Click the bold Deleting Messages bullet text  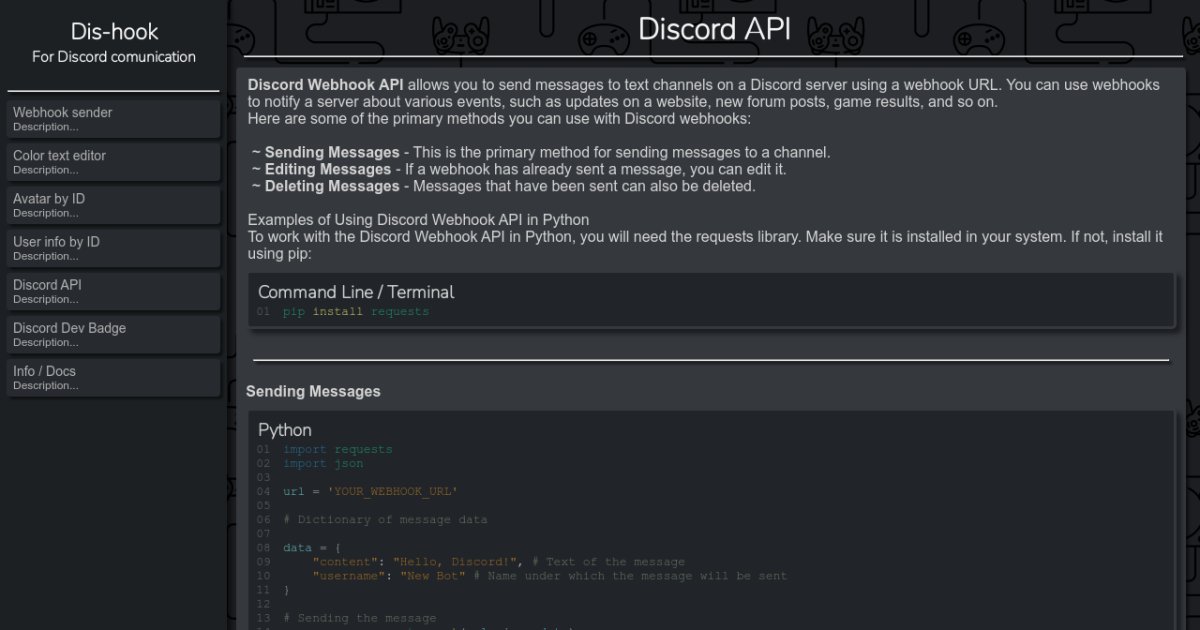(x=331, y=186)
